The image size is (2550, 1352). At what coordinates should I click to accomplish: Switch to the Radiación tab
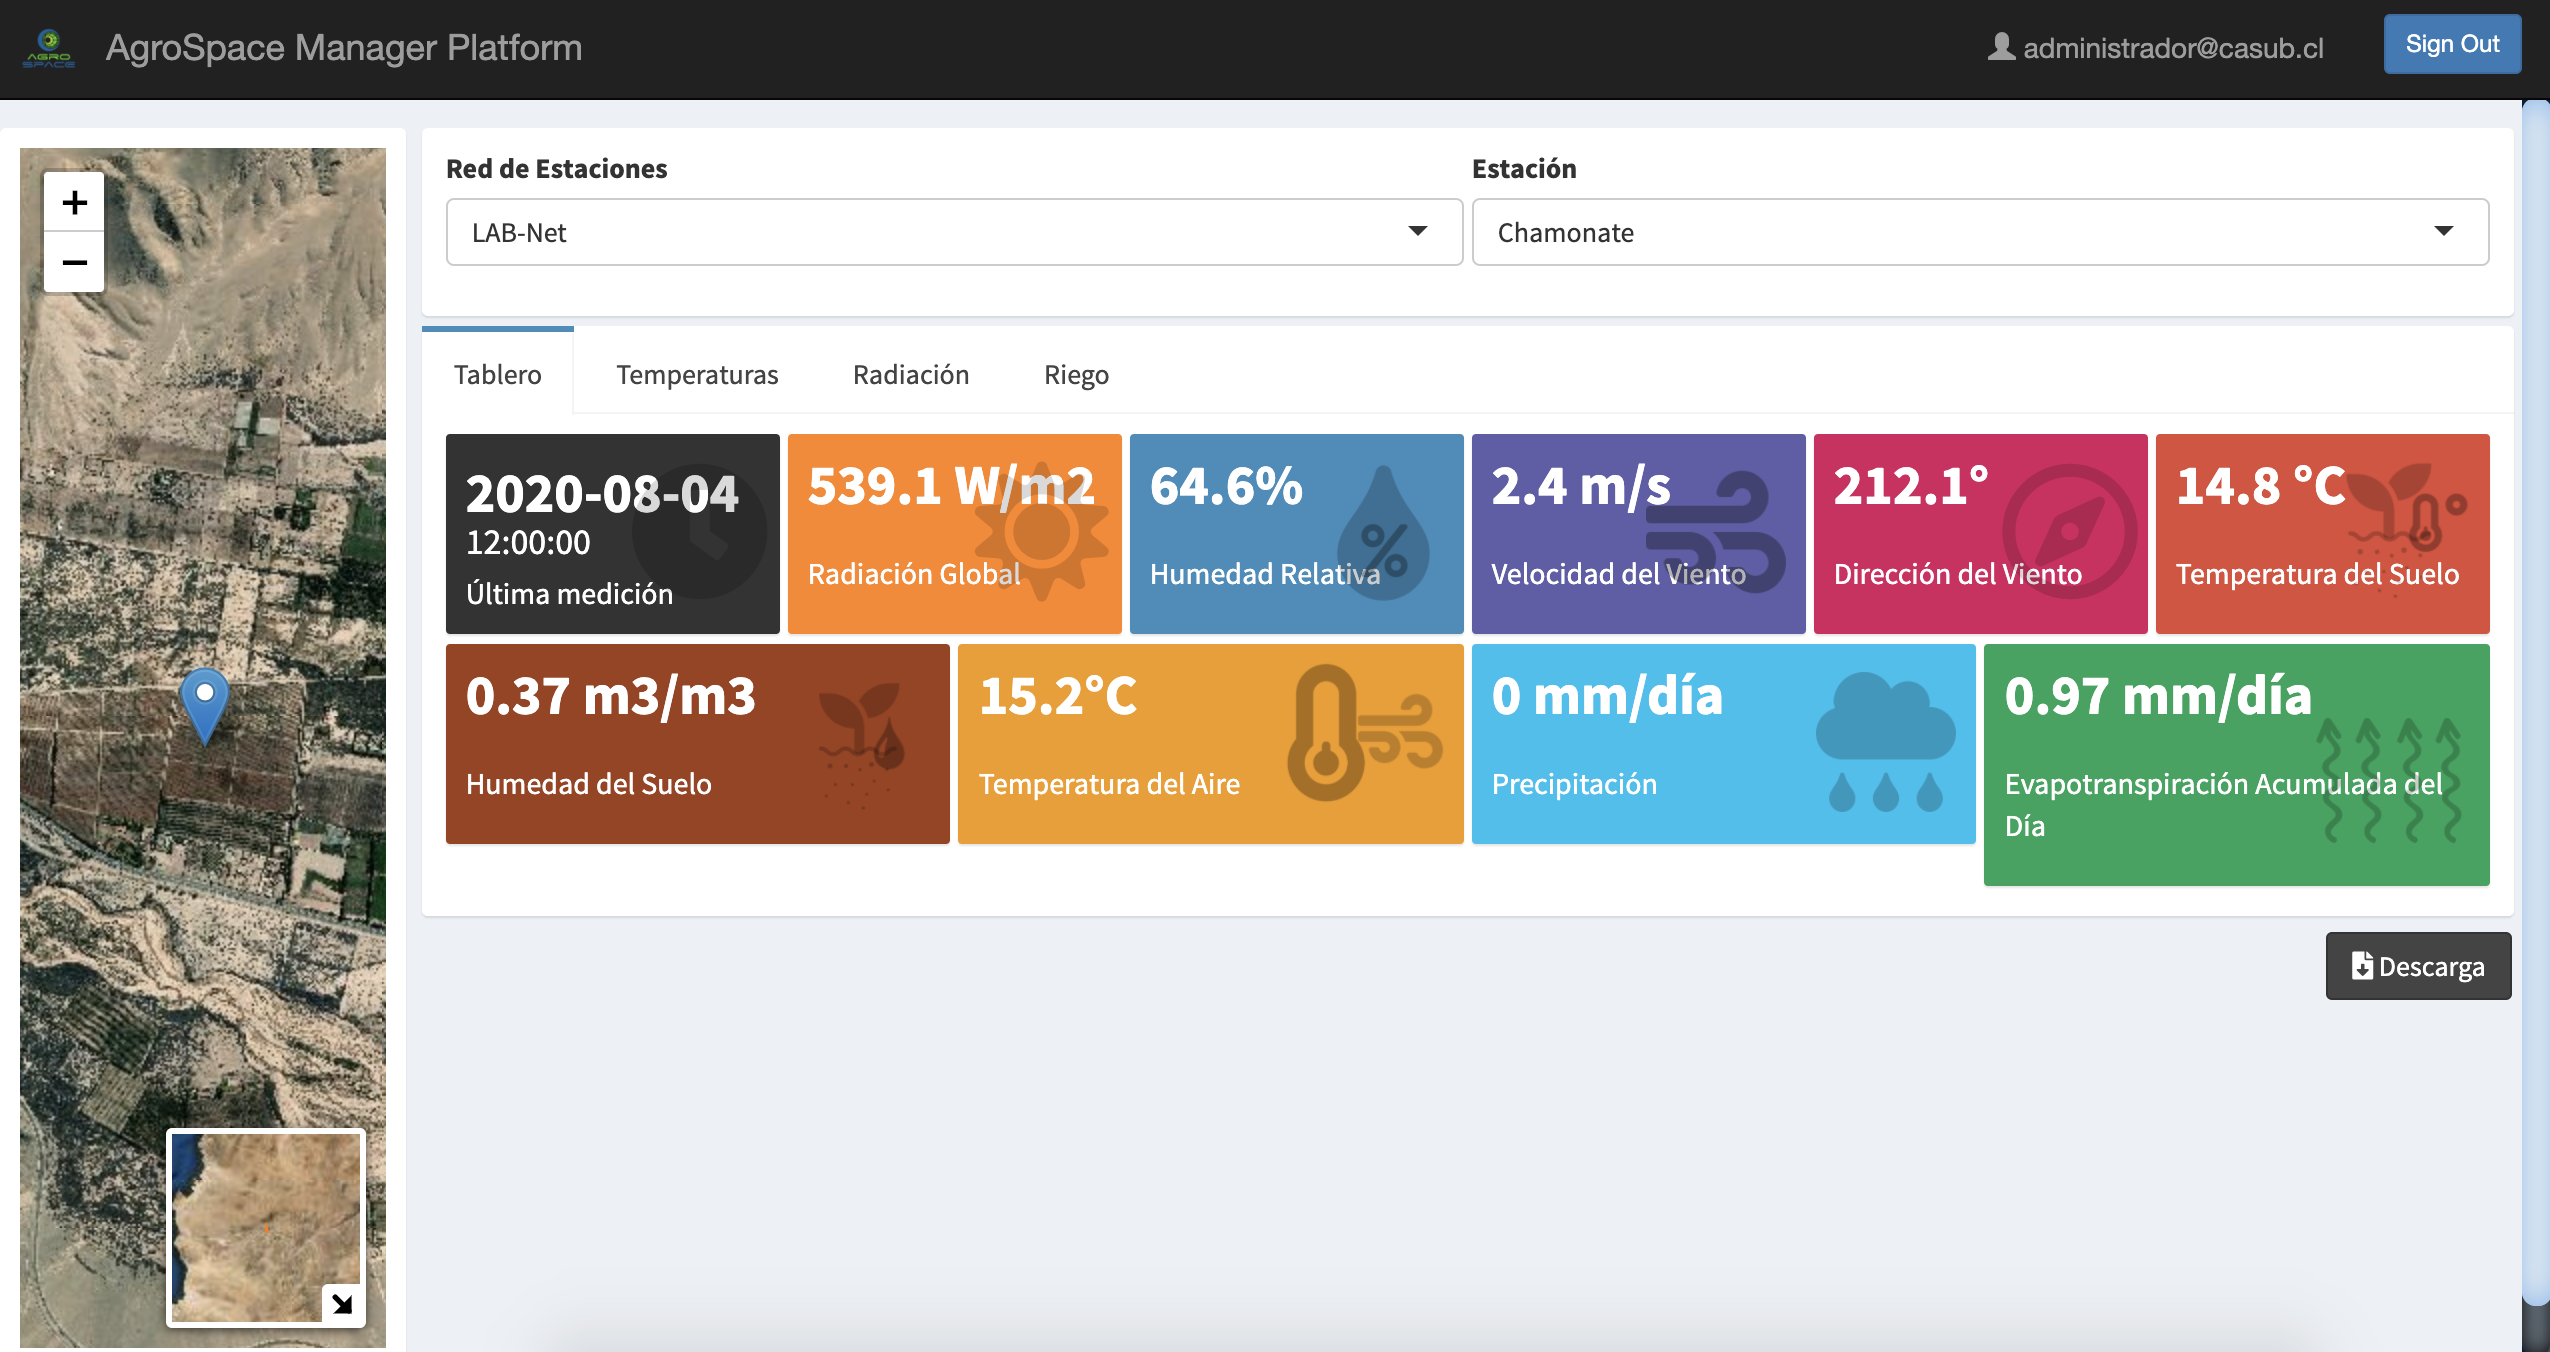pyautogui.click(x=910, y=374)
